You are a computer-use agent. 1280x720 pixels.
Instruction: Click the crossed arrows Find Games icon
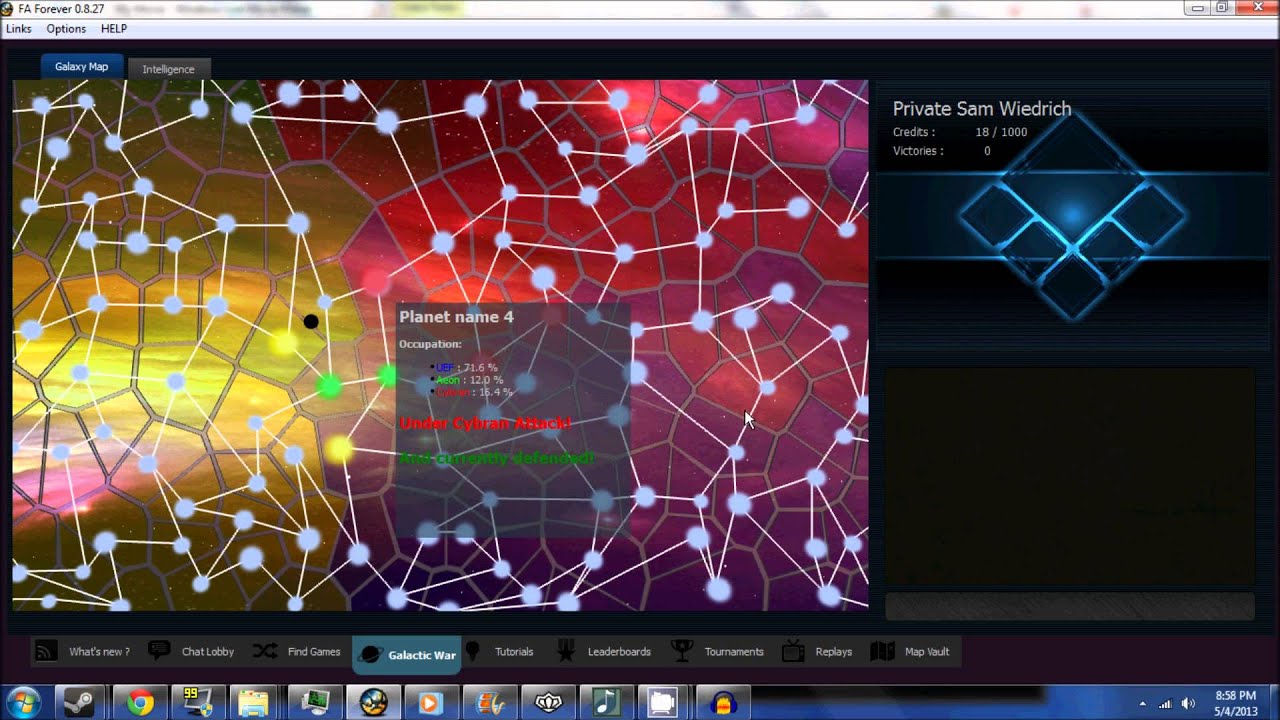pyautogui.click(x=265, y=652)
